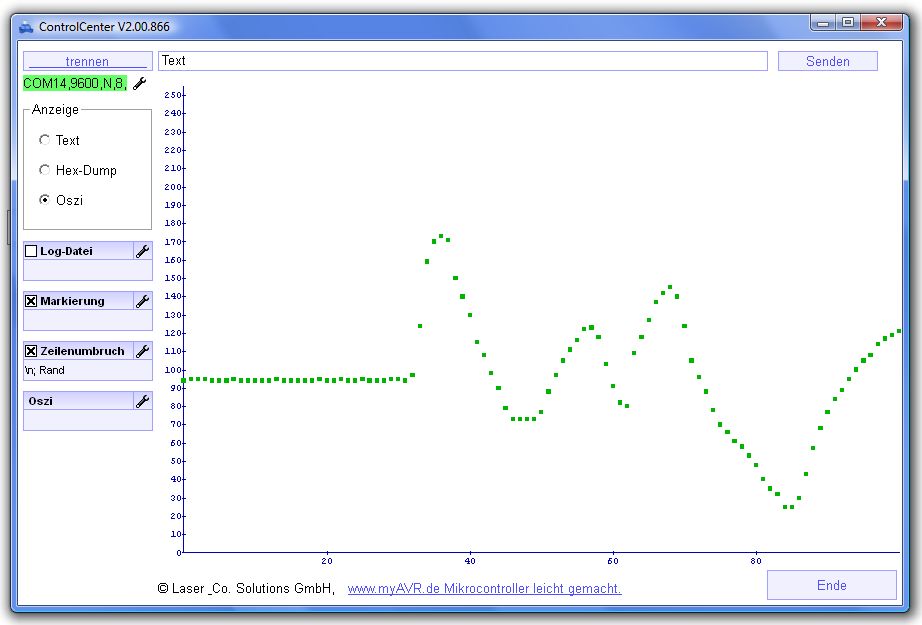
Task: Enable the Log-Datei checkbox
Action: point(31,251)
